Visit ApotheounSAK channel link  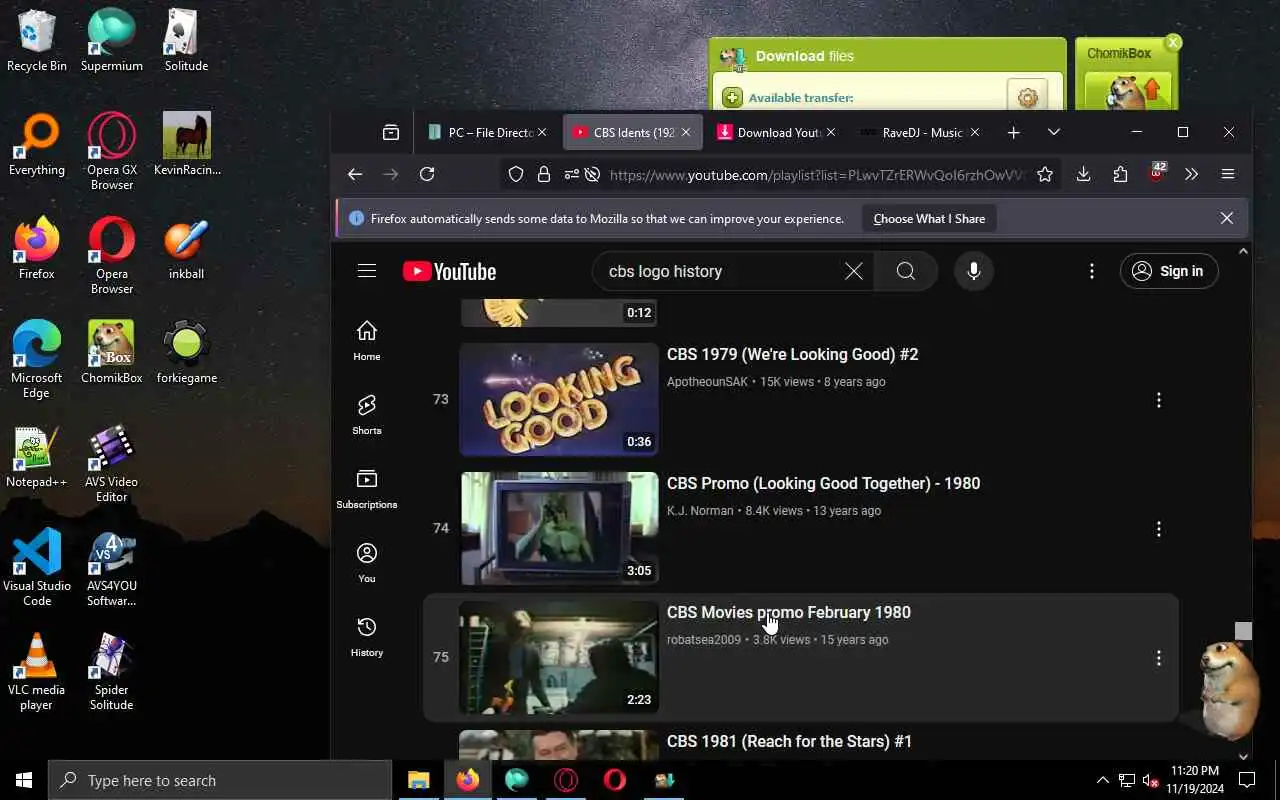(x=708, y=381)
